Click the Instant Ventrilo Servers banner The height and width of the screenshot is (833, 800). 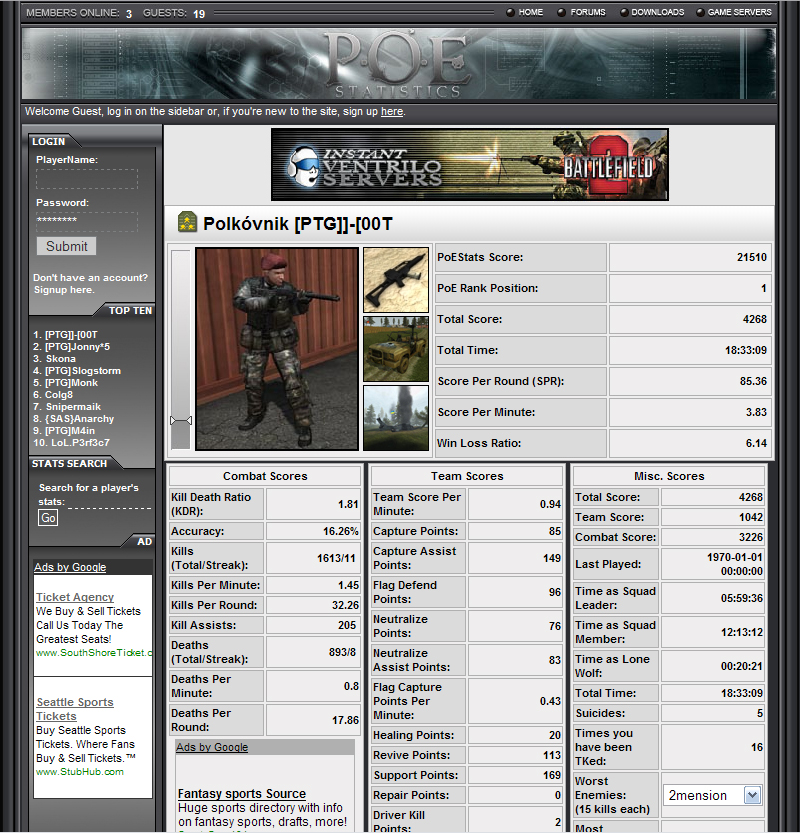[470, 165]
